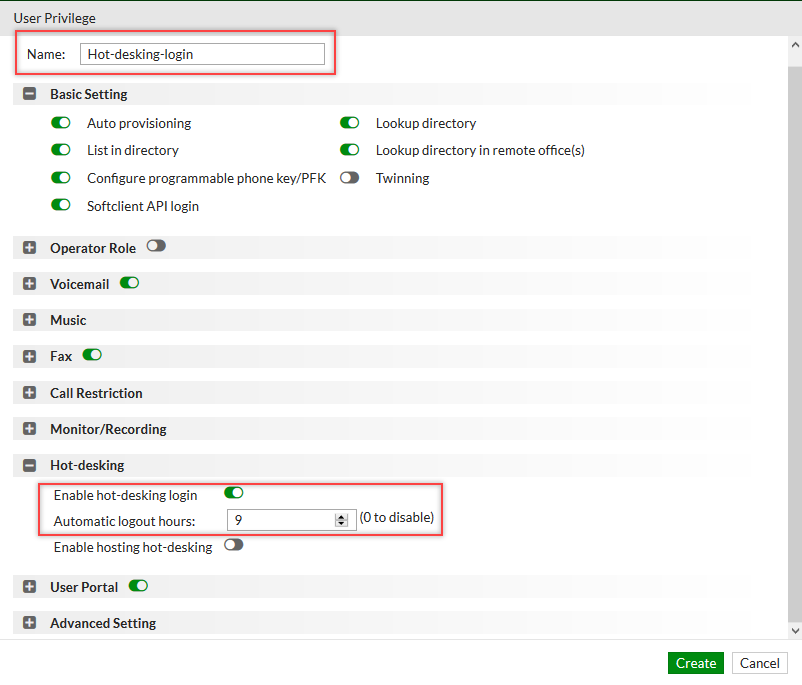Turn off the Fax toggle

coord(91,355)
